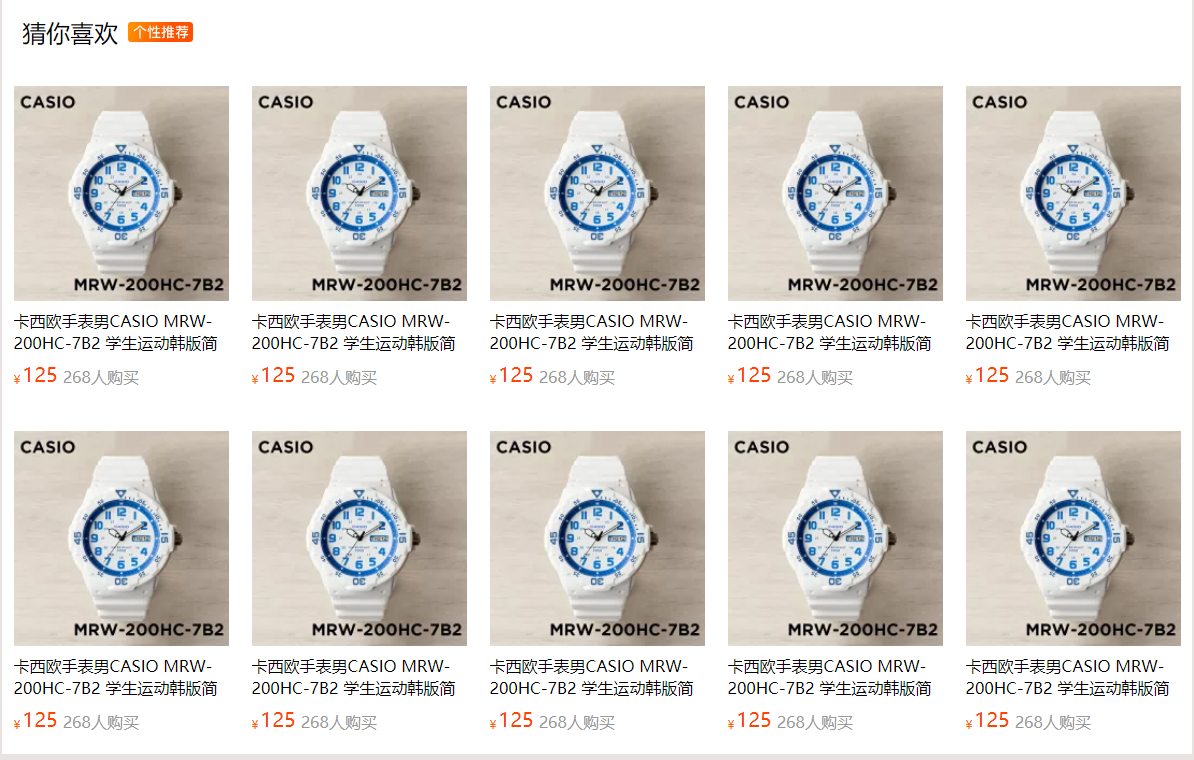
Task: Open third watch thumbnail in bottom row
Action: pos(597,538)
